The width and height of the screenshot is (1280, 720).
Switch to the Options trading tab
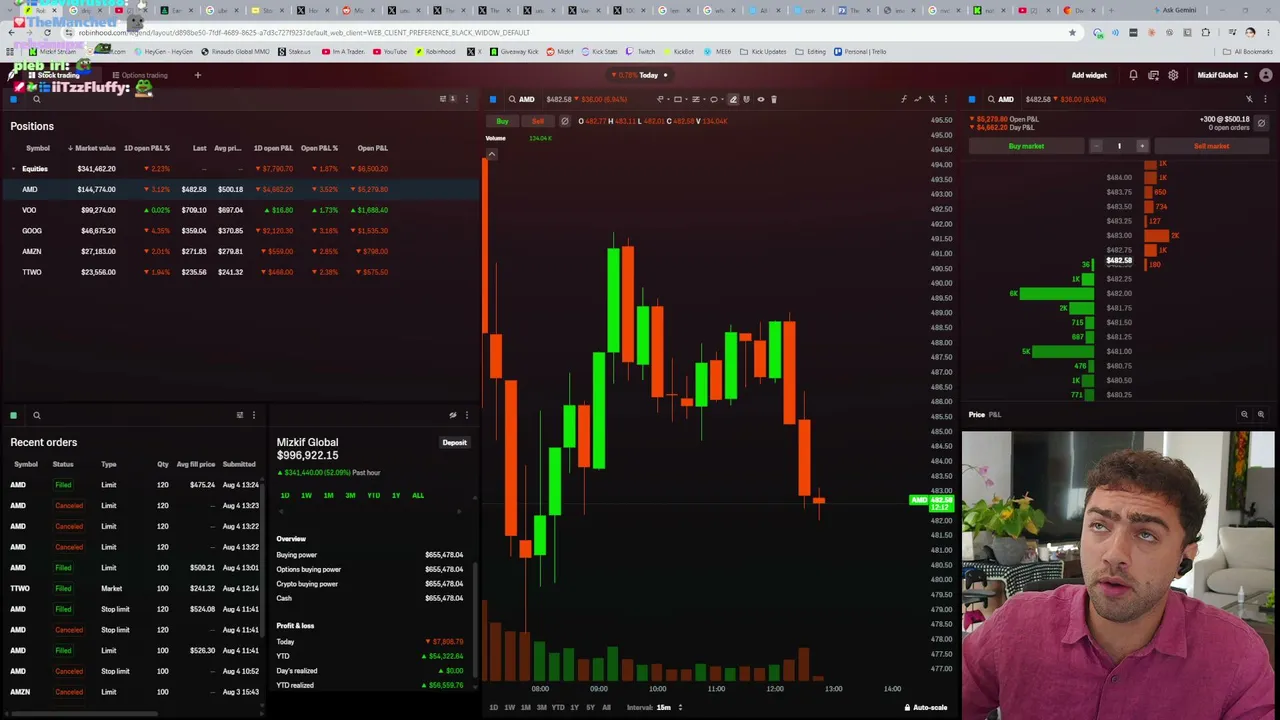[x=139, y=75]
